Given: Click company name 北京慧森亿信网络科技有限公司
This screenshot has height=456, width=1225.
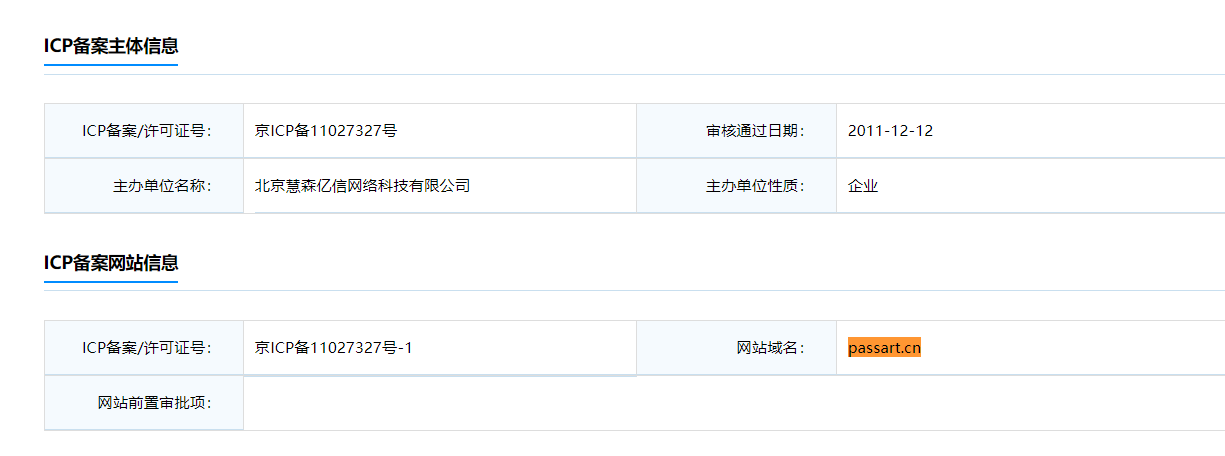Looking at the screenshot, I should pyautogui.click(x=362, y=186).
